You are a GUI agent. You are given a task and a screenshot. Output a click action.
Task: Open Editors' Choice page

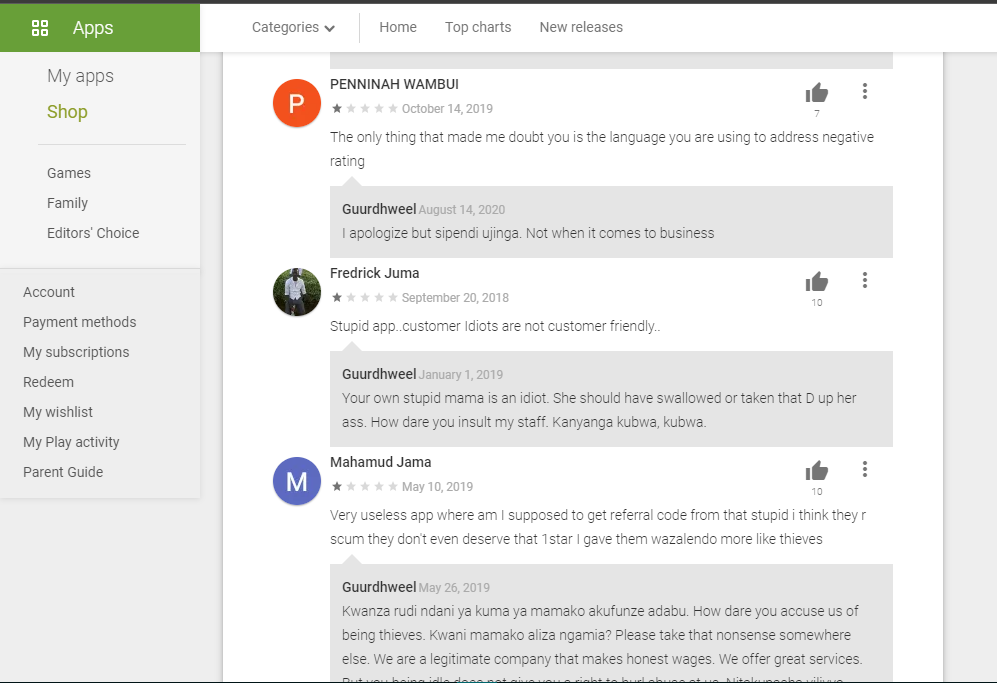[93, 233]
